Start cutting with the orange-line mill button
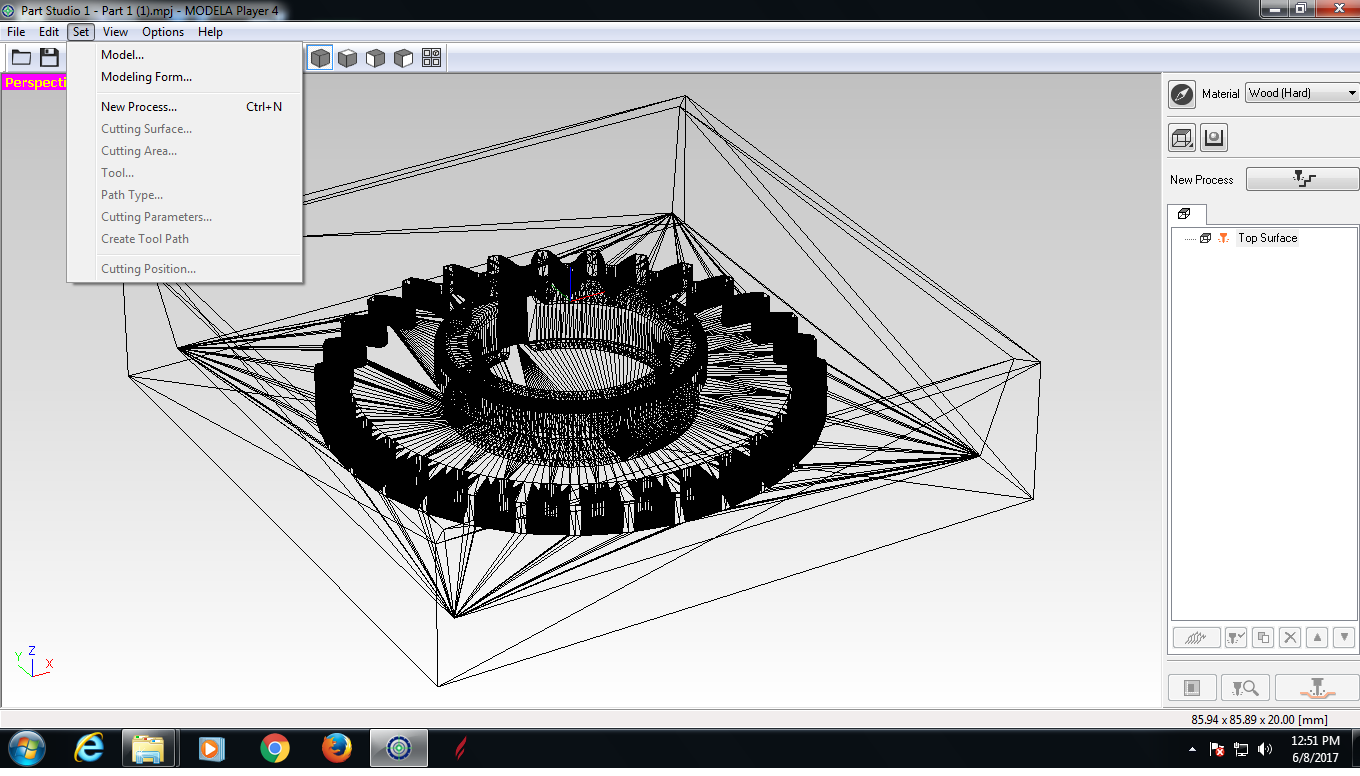This screenshot has width=1360, height=776. pyautogui.click(x=1316, y=688)
